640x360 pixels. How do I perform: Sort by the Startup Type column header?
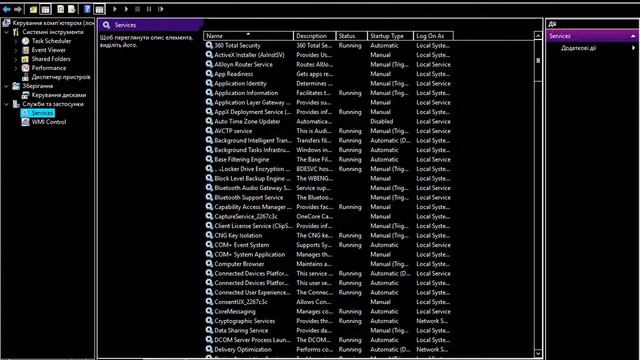390,36
